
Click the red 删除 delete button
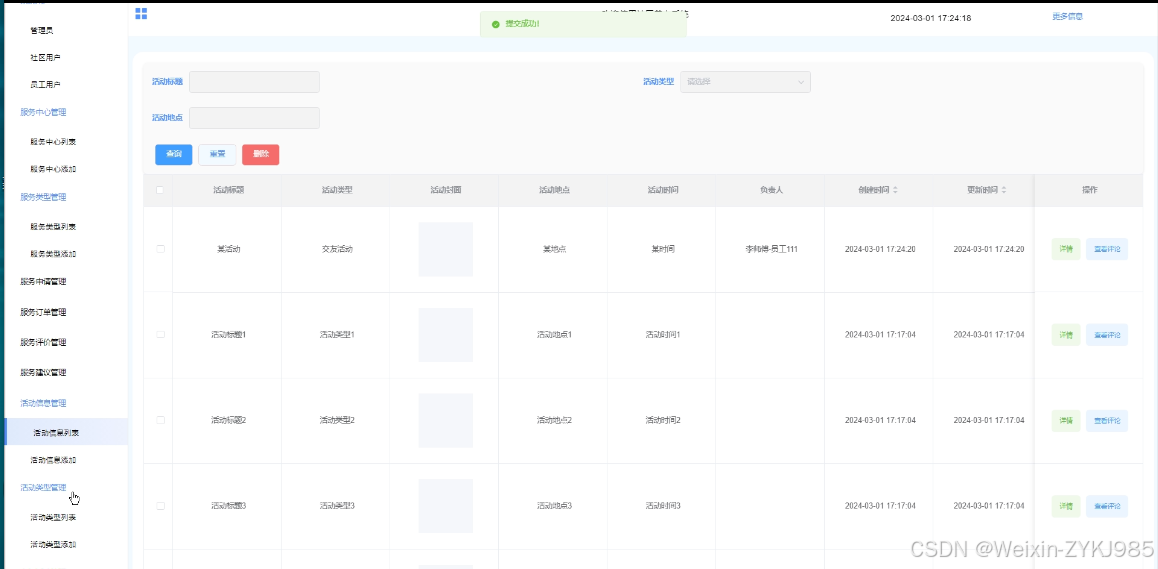pyautogui.click(x=261, y=154)
